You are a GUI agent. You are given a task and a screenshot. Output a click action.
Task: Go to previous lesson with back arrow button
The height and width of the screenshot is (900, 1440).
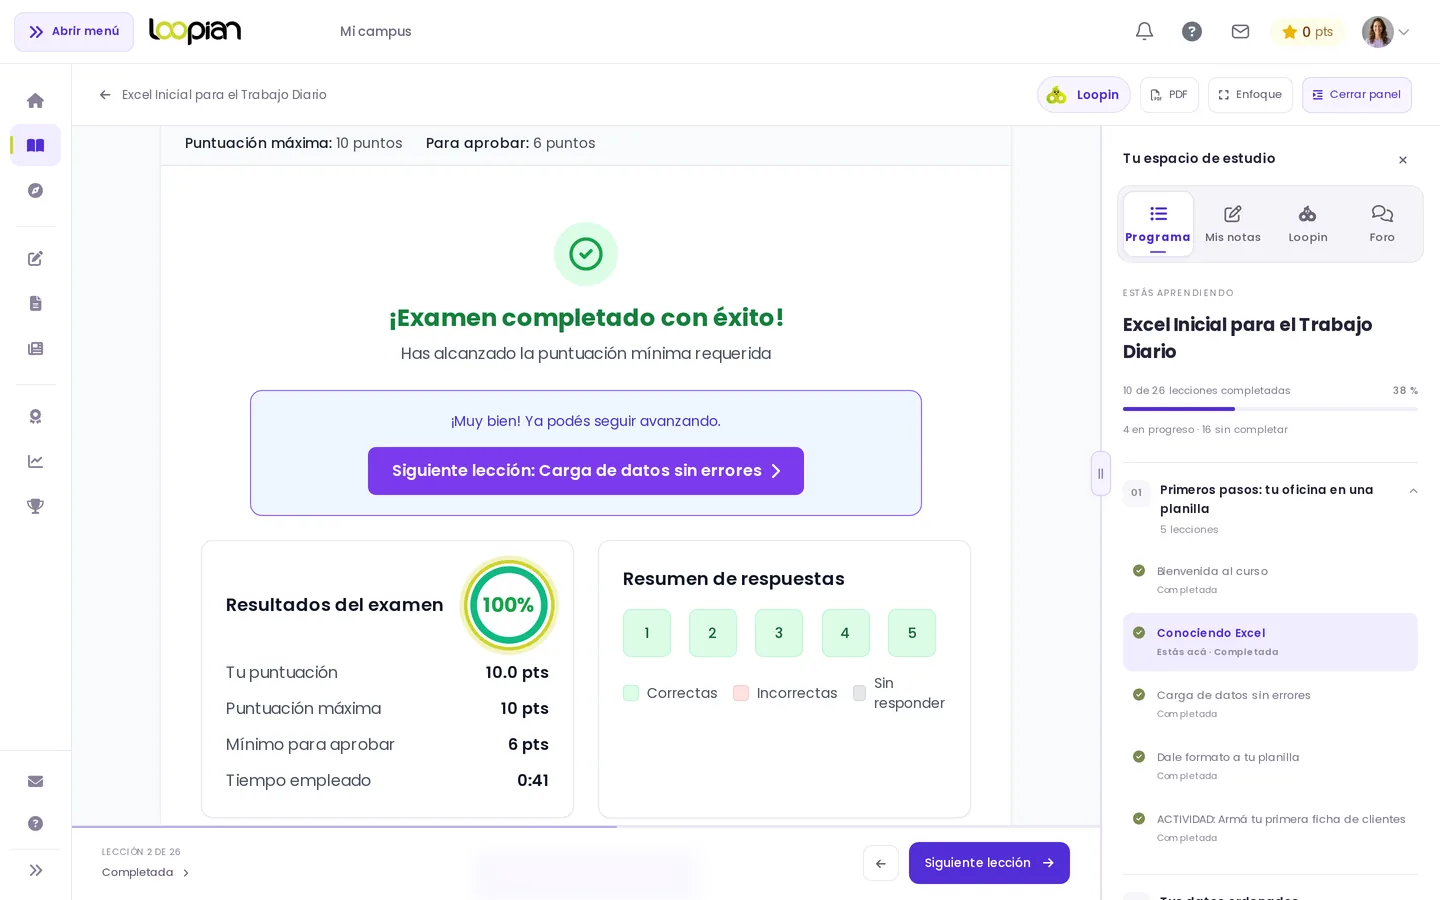point(881,863)
